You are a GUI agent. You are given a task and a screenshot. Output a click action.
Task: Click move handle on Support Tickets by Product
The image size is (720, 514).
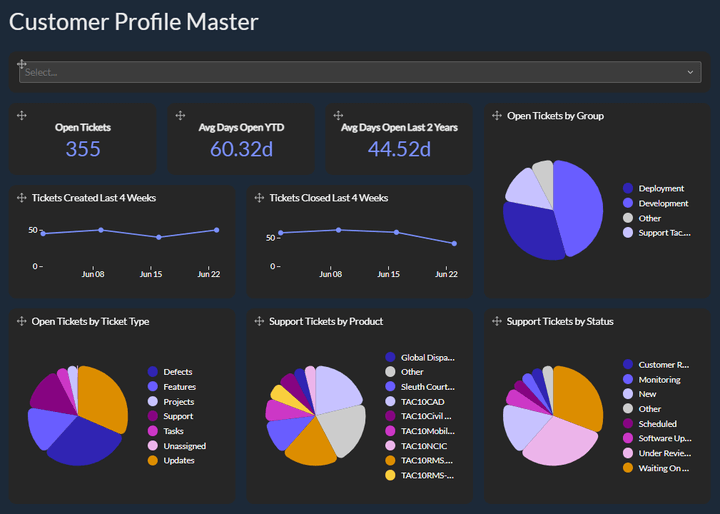[259, 322]
